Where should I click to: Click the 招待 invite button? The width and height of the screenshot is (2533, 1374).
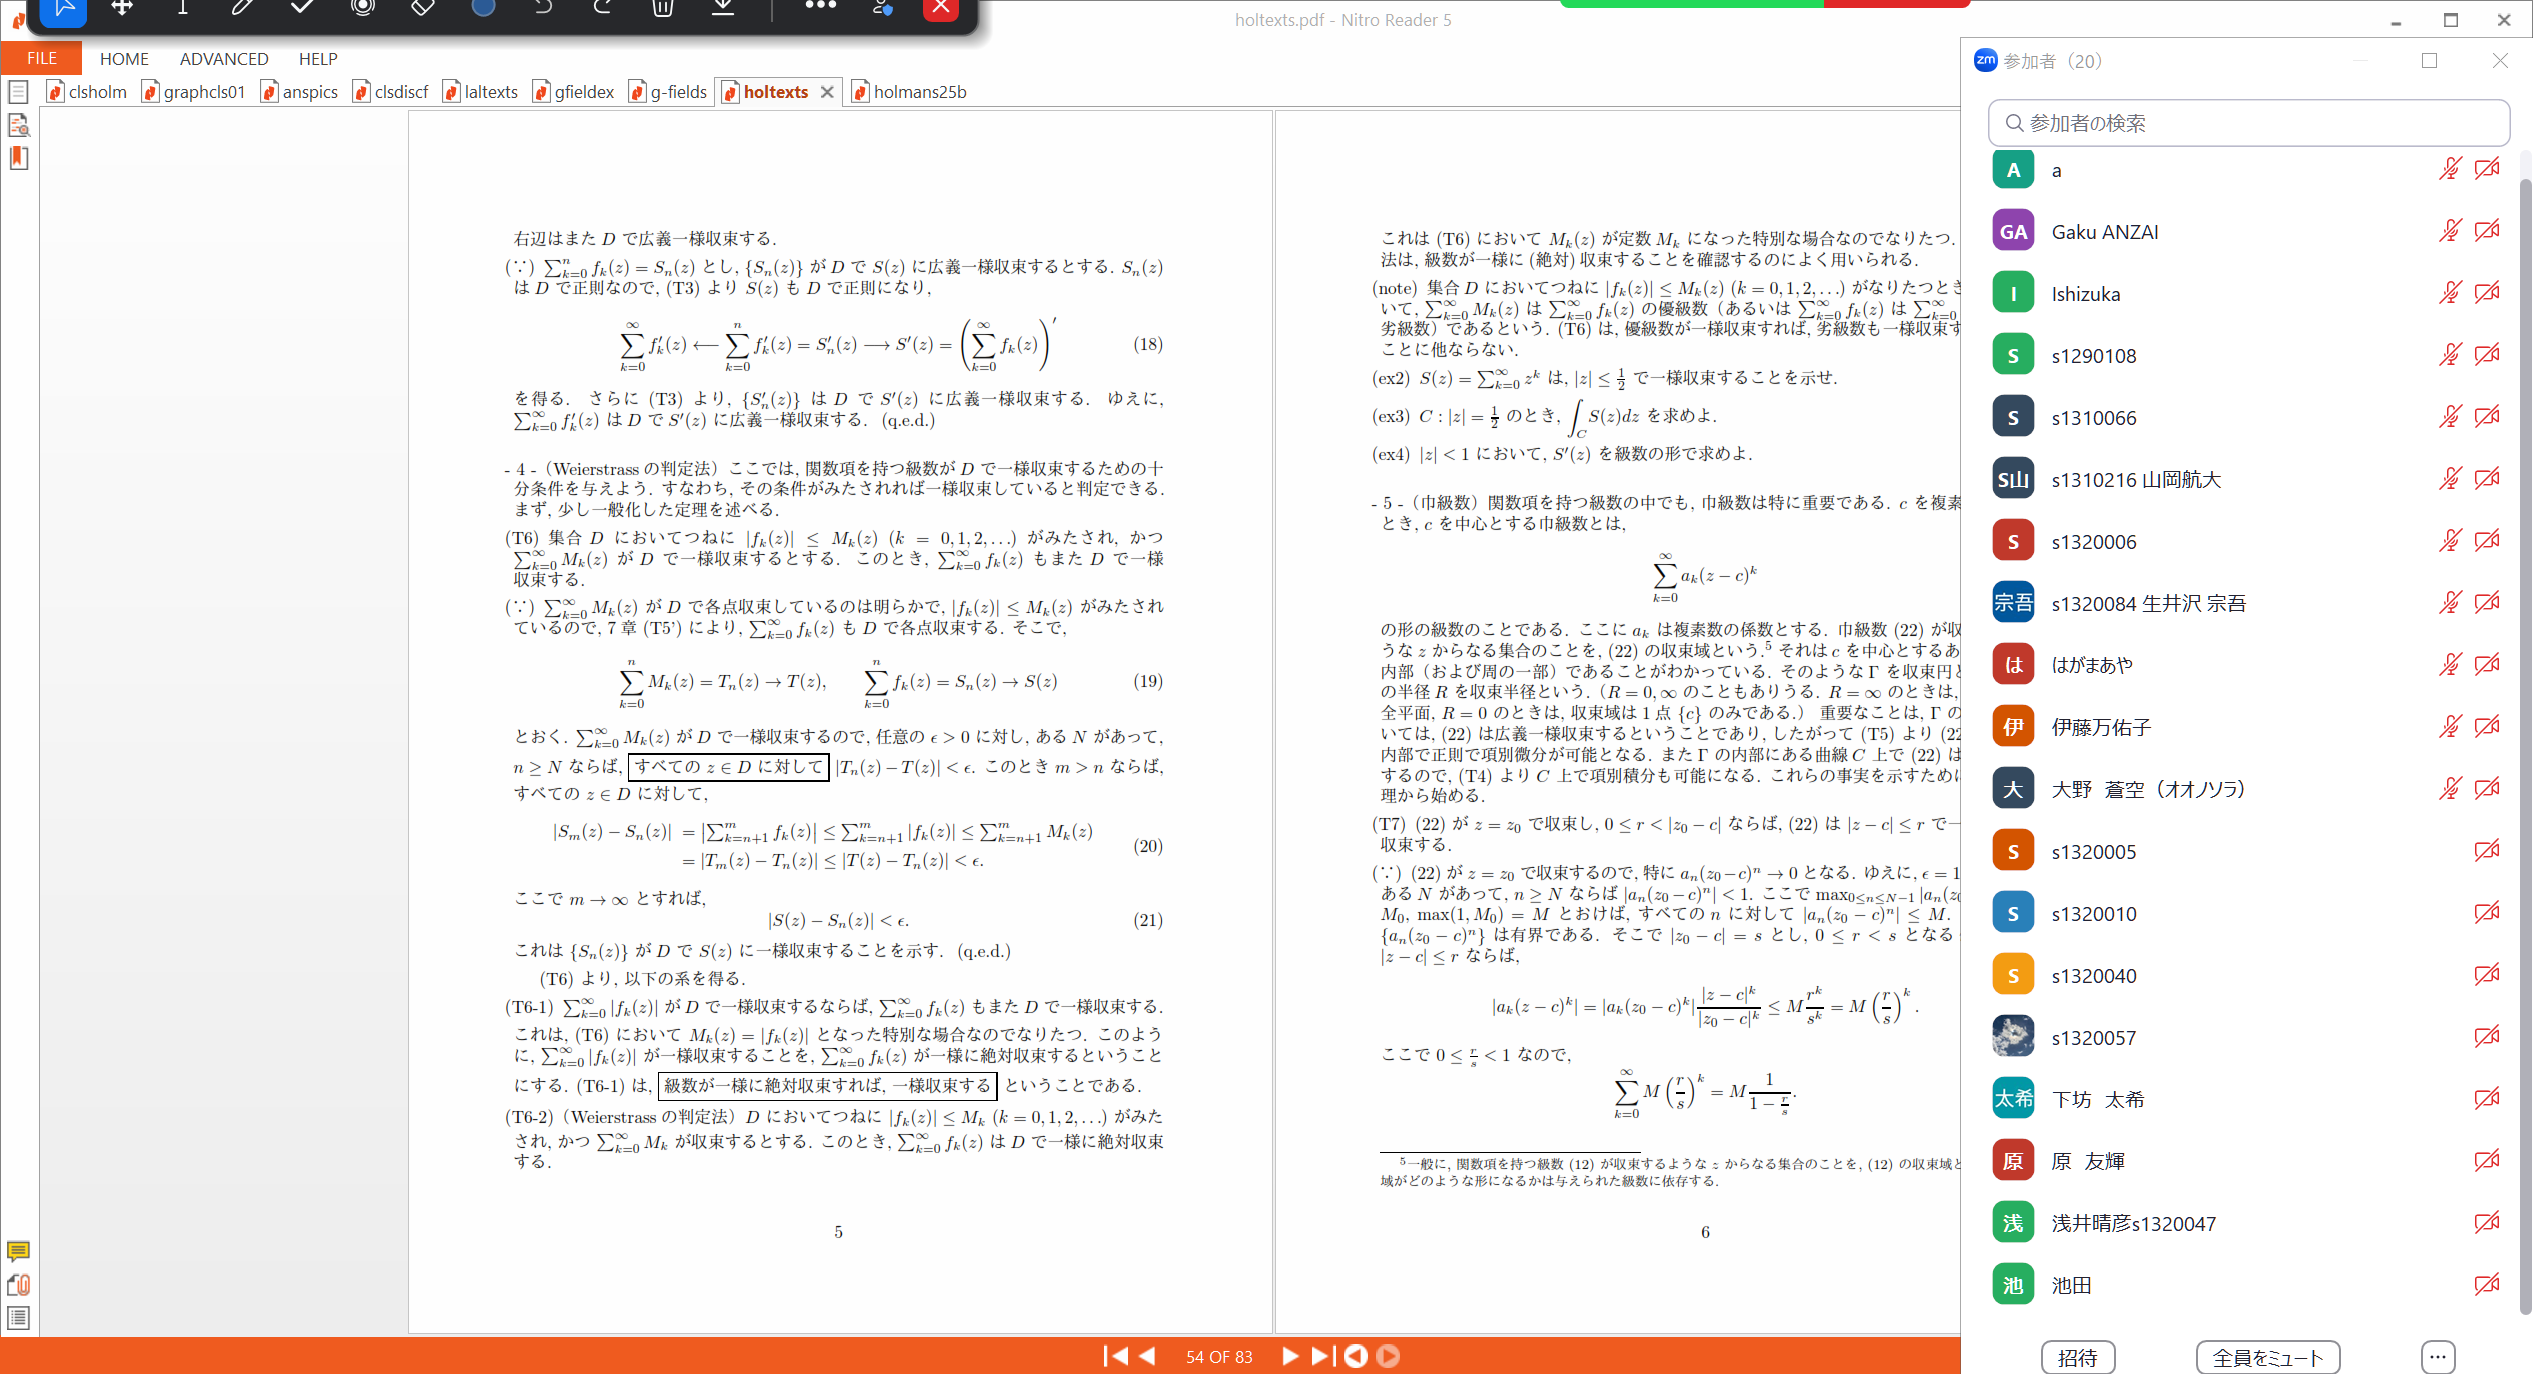click(x=2078, y=1357)
